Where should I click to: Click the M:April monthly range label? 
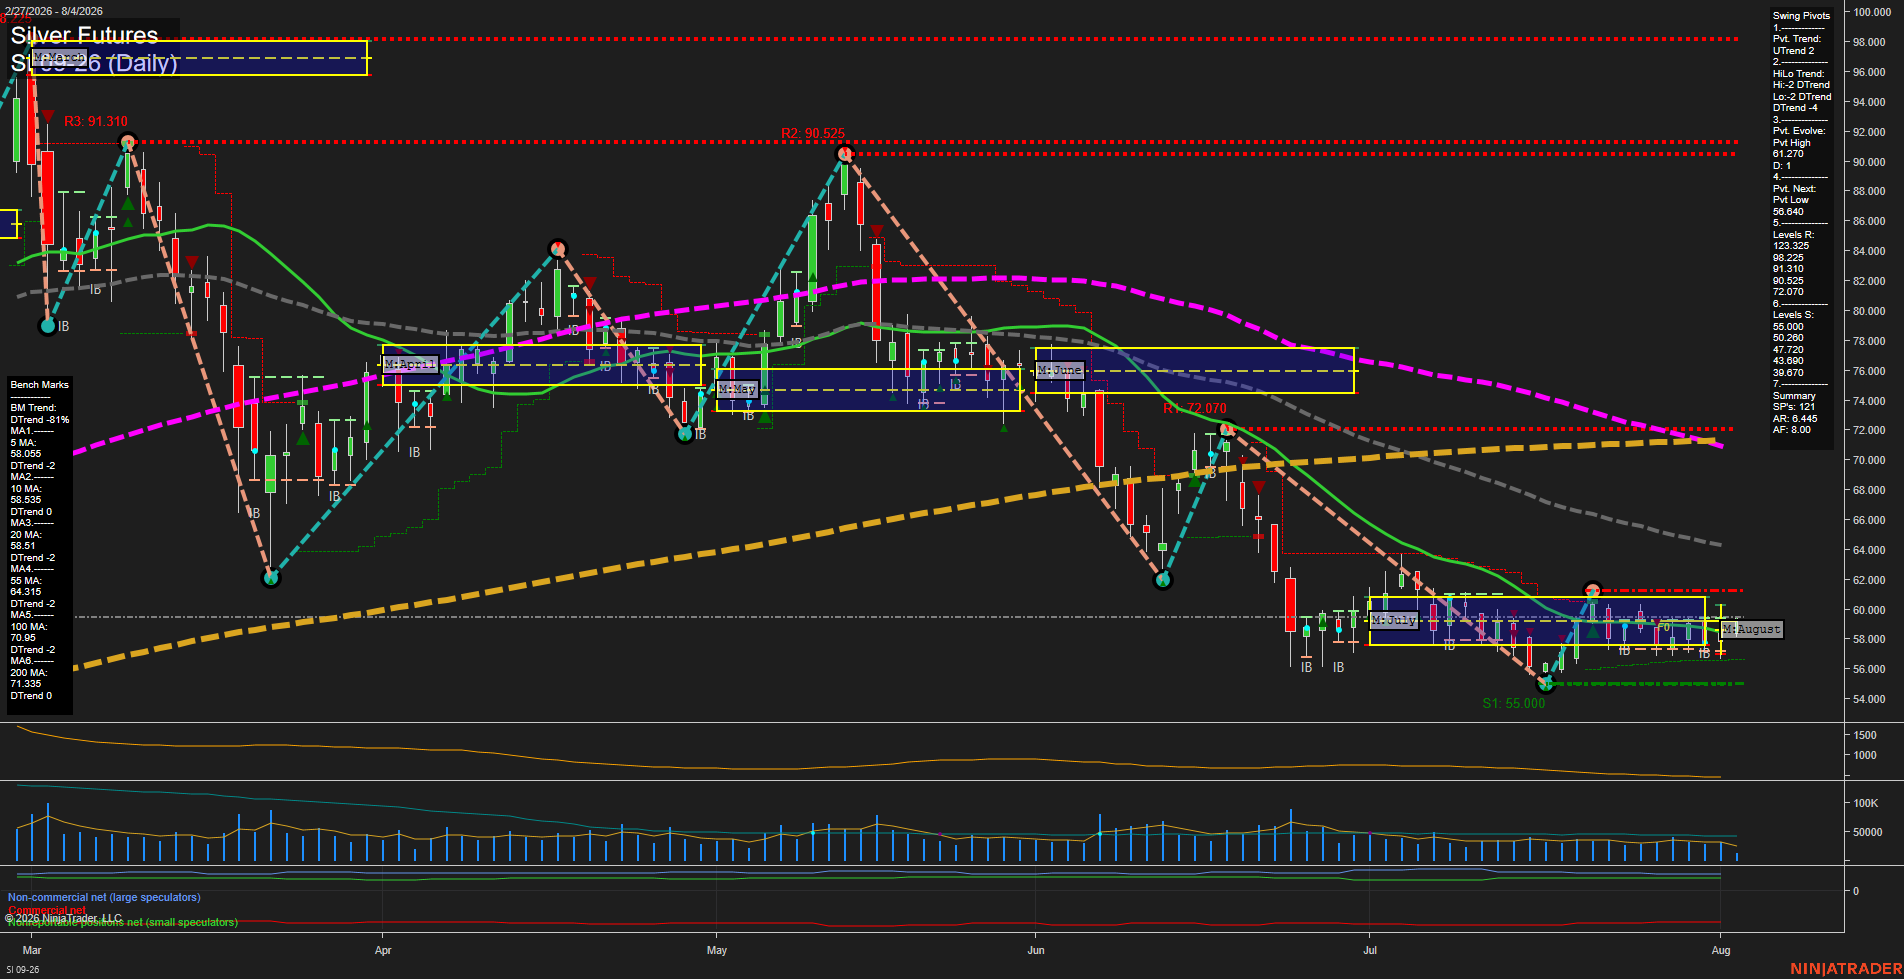click(x=411, y=364)
